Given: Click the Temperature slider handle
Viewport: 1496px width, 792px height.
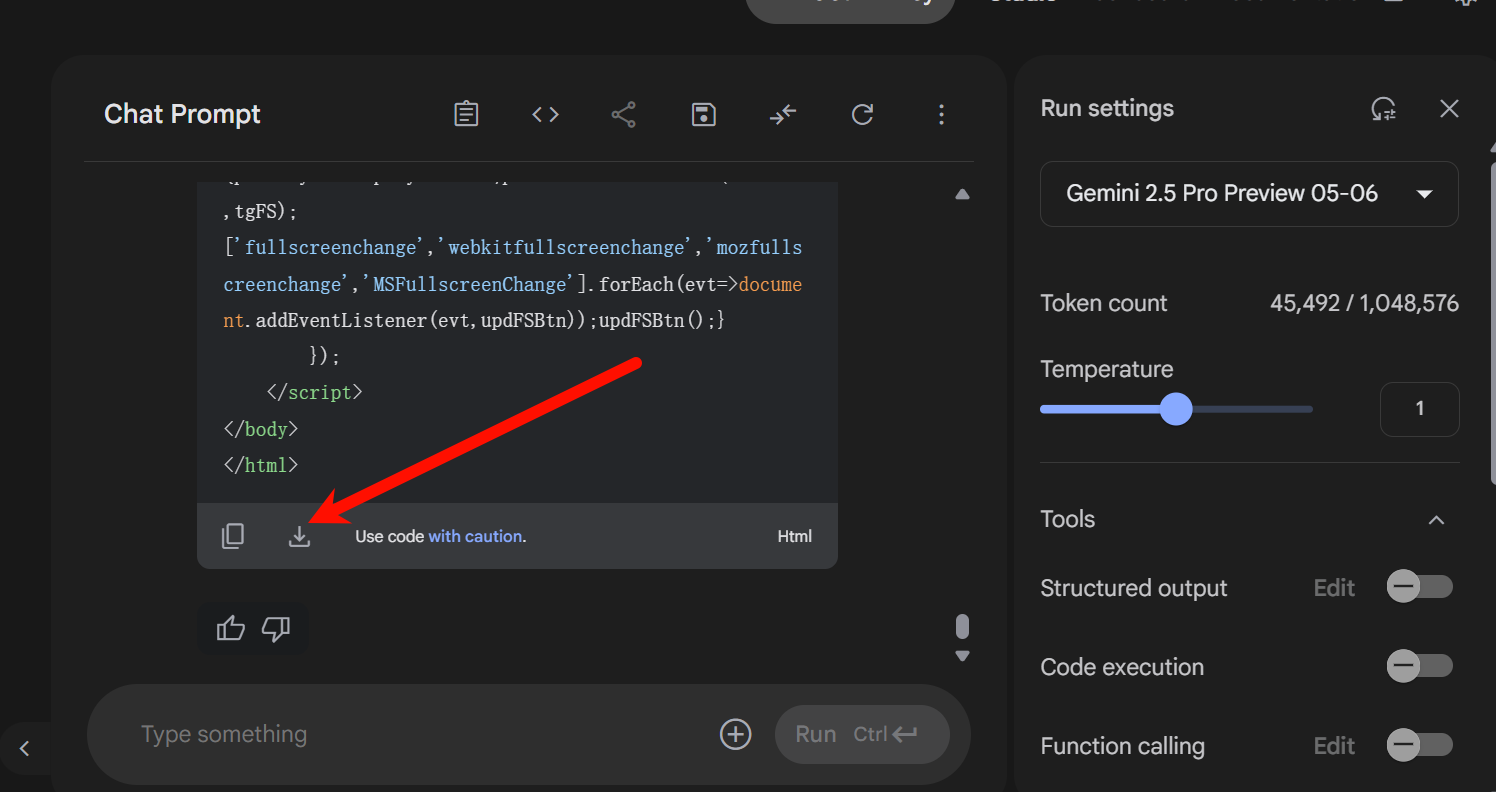Looking at the screenshot, I should 1176,409.
